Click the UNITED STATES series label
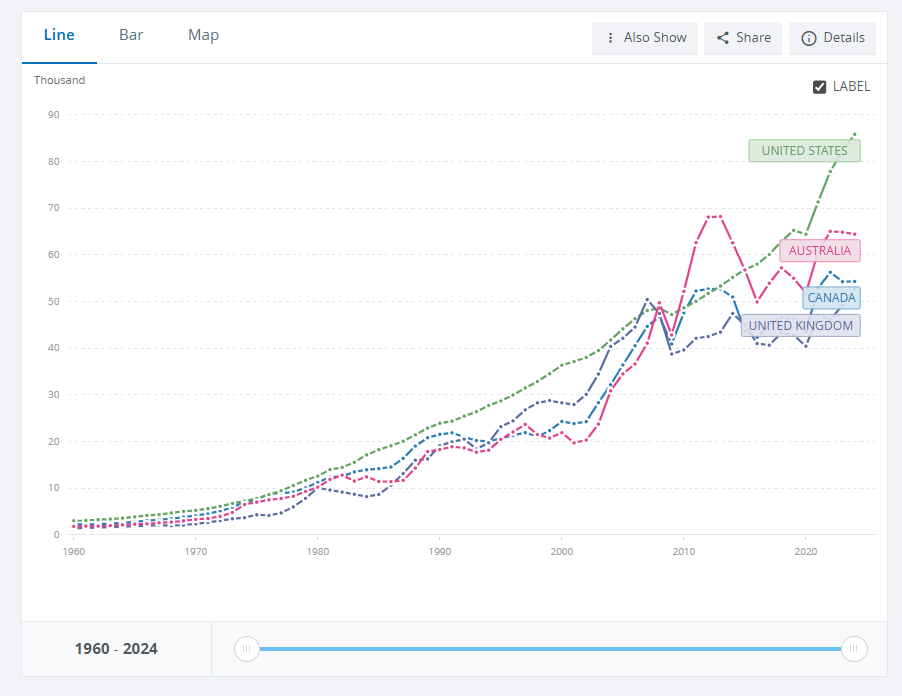 pyautogui.click(x=804, y=151)
